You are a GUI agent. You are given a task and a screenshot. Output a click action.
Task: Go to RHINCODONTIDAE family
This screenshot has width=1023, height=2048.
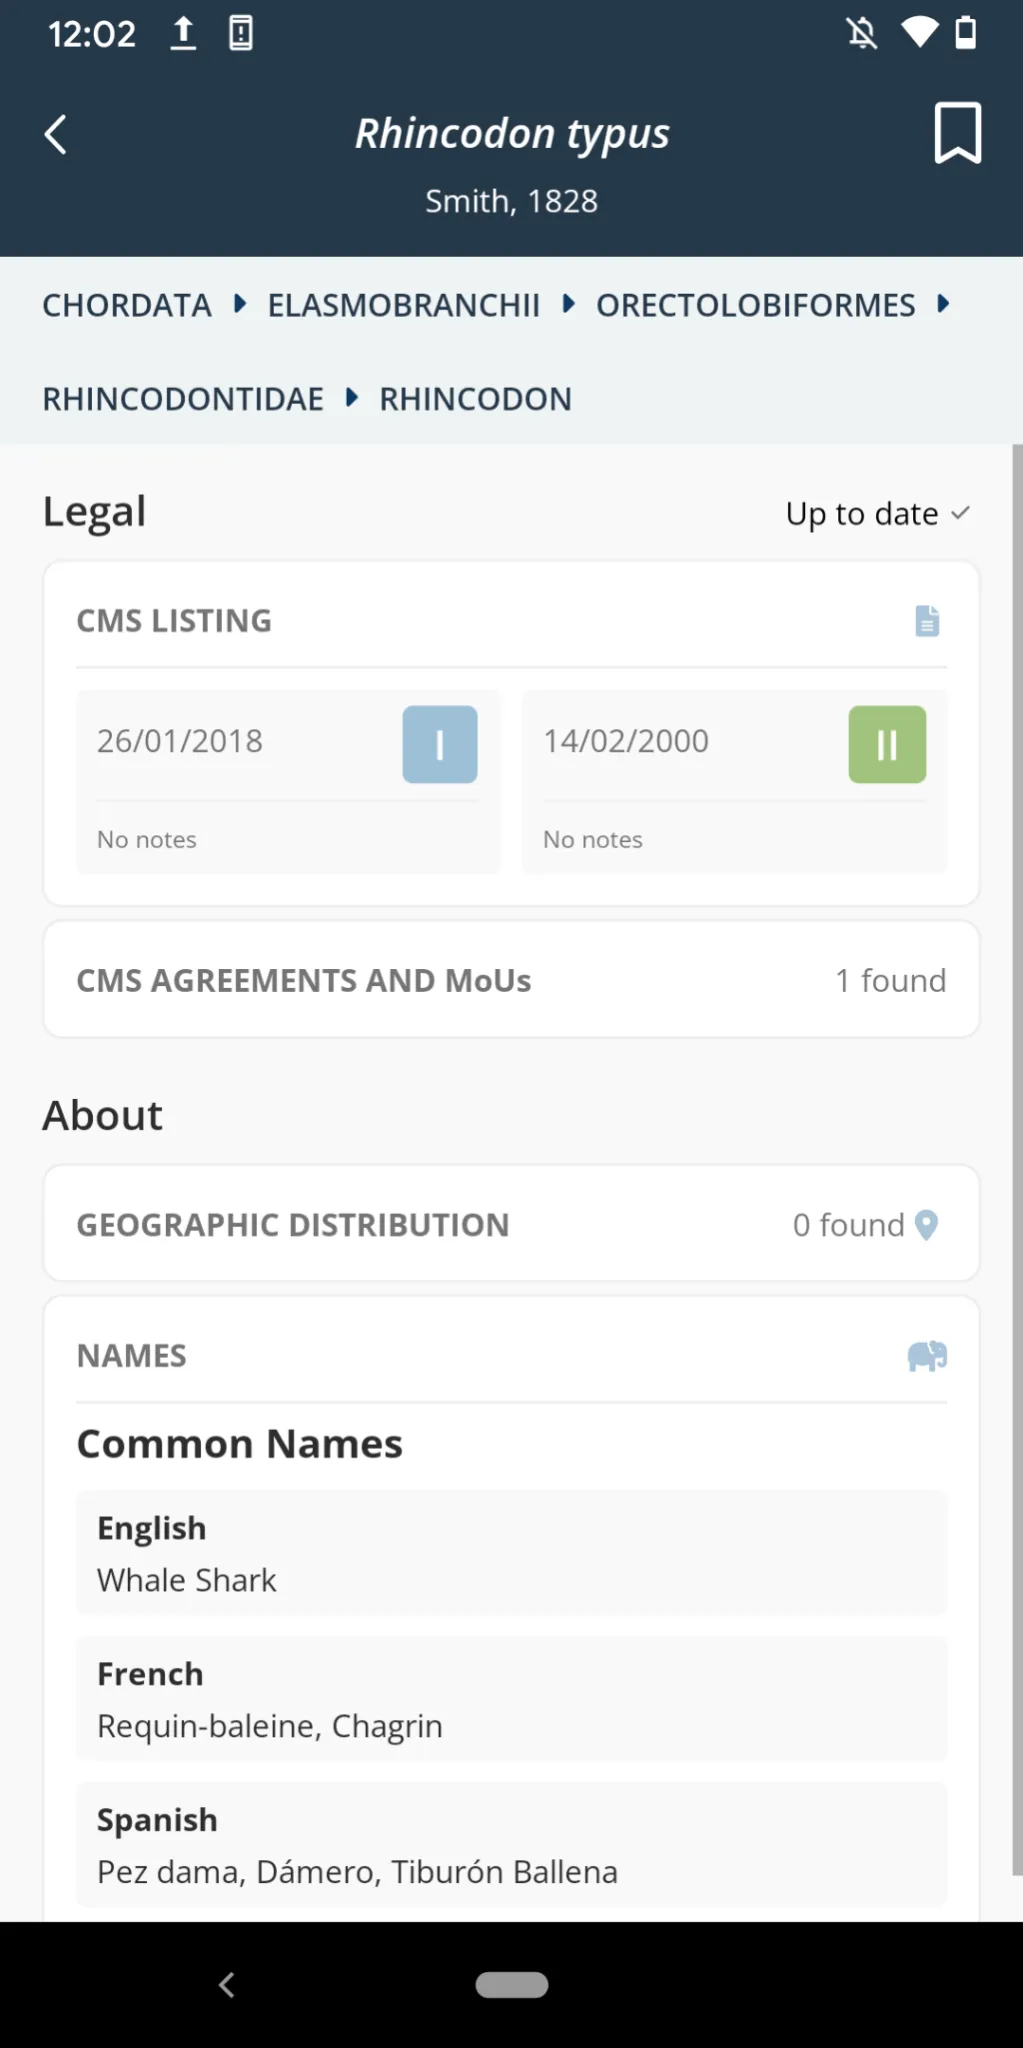(x=183, y=399)
